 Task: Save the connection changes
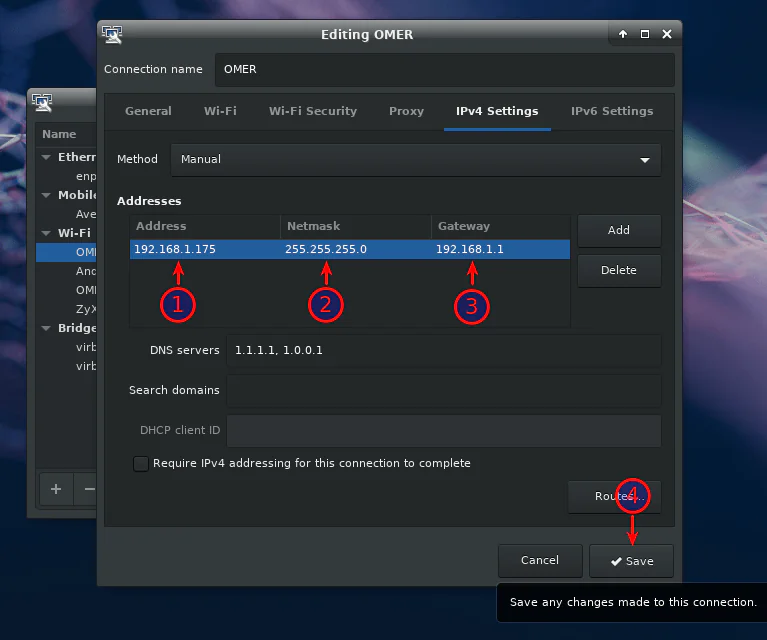(x=631, y=561)
